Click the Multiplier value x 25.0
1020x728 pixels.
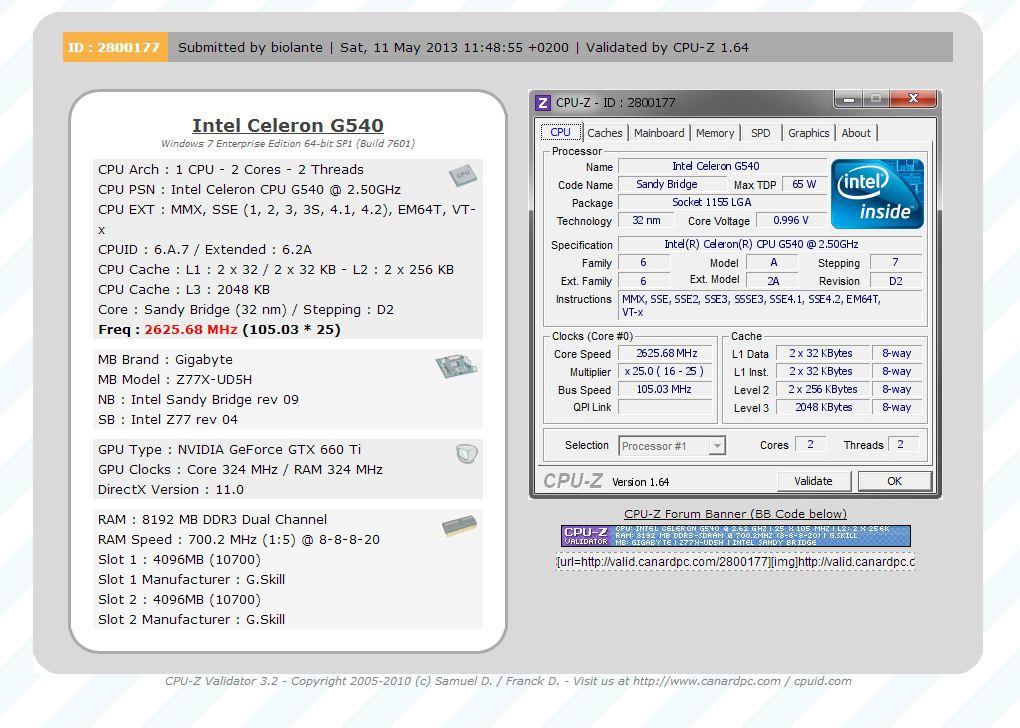[665, 371]
